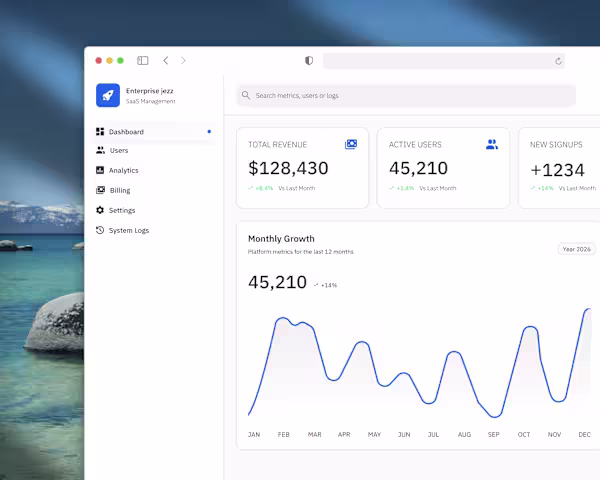This screenshot has width=600, height=480.
Task: Close the browser window with red button
Action: click(99, 60)
